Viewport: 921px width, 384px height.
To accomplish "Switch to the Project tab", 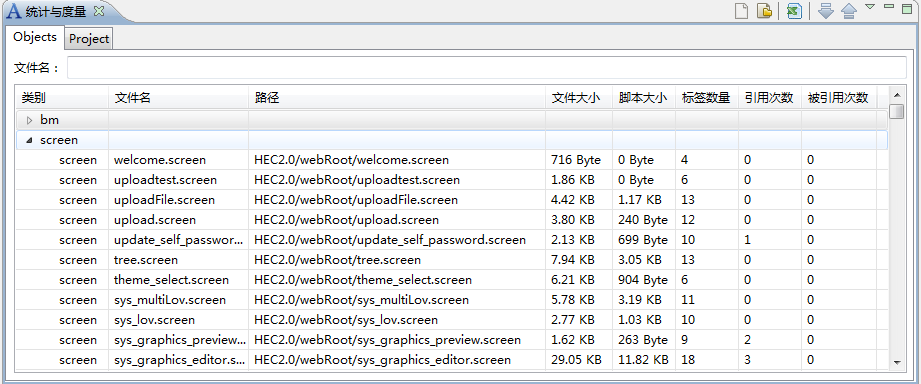I will pos(89,39).
